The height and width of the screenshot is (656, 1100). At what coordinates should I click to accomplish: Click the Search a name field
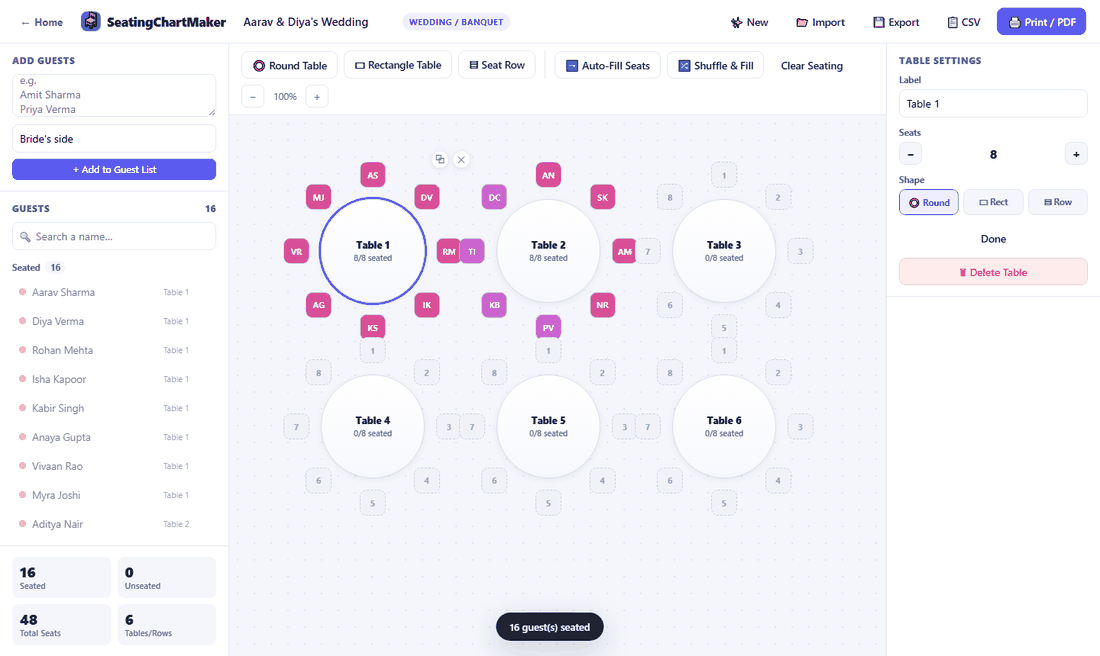pyautogui.click(x=114, y=236)
